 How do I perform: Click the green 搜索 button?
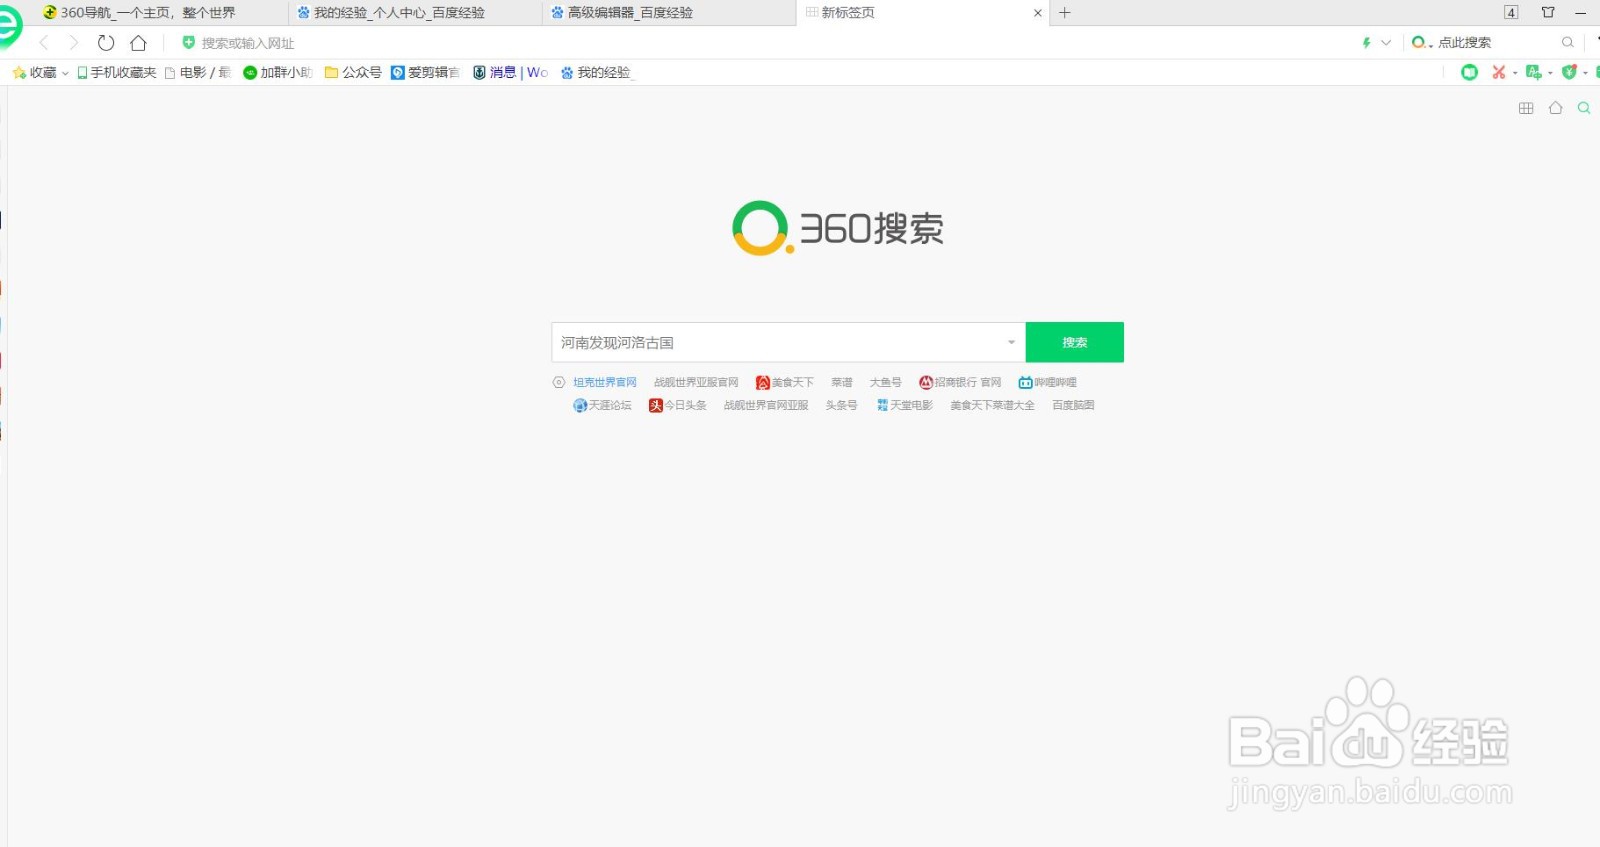point(1075,342)
